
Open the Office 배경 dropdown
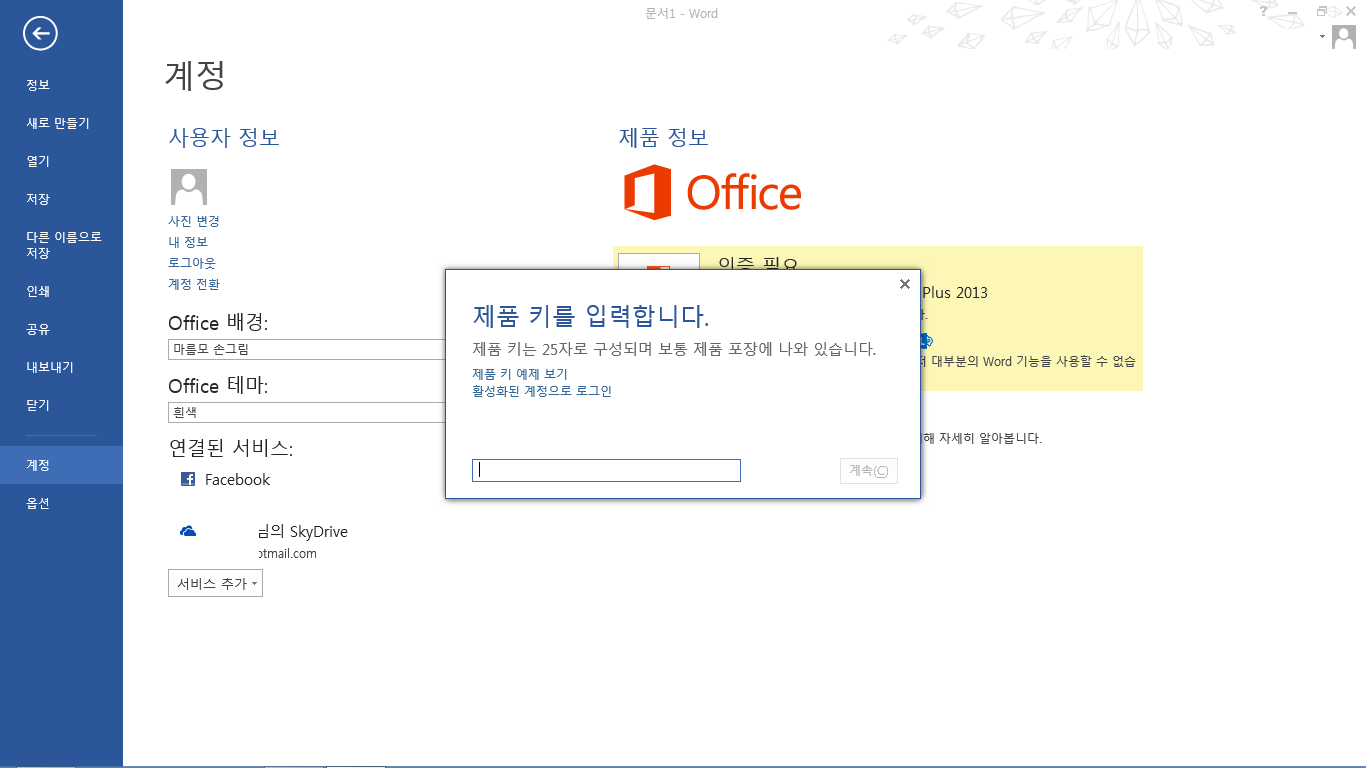point(307,349)
